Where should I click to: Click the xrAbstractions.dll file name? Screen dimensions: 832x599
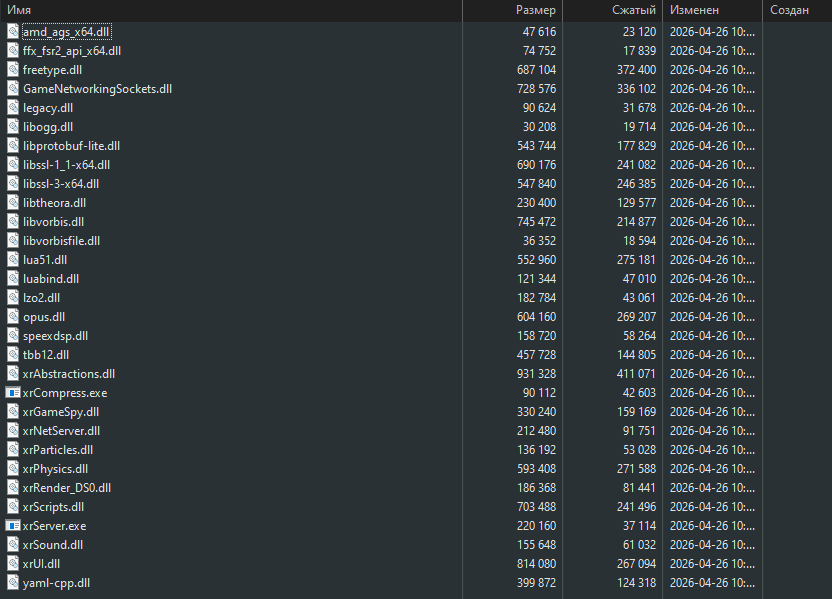pyautogui.click(x=69, y=374)
